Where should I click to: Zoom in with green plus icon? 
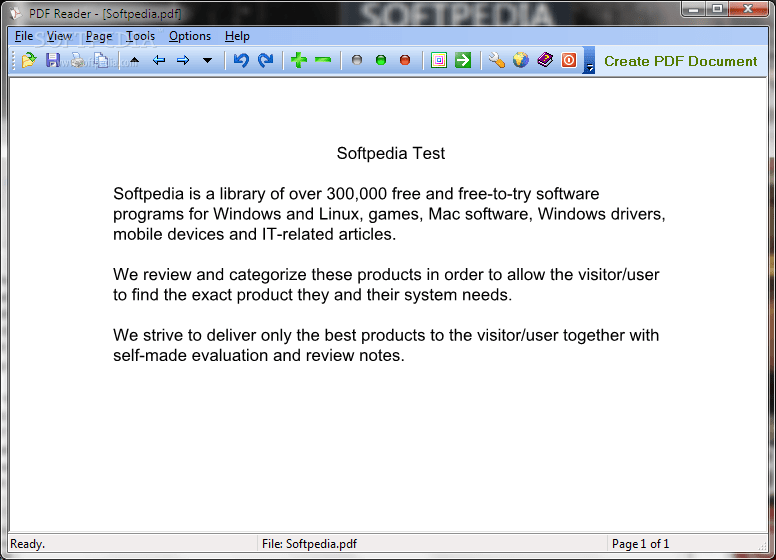[x=299, y=60]
